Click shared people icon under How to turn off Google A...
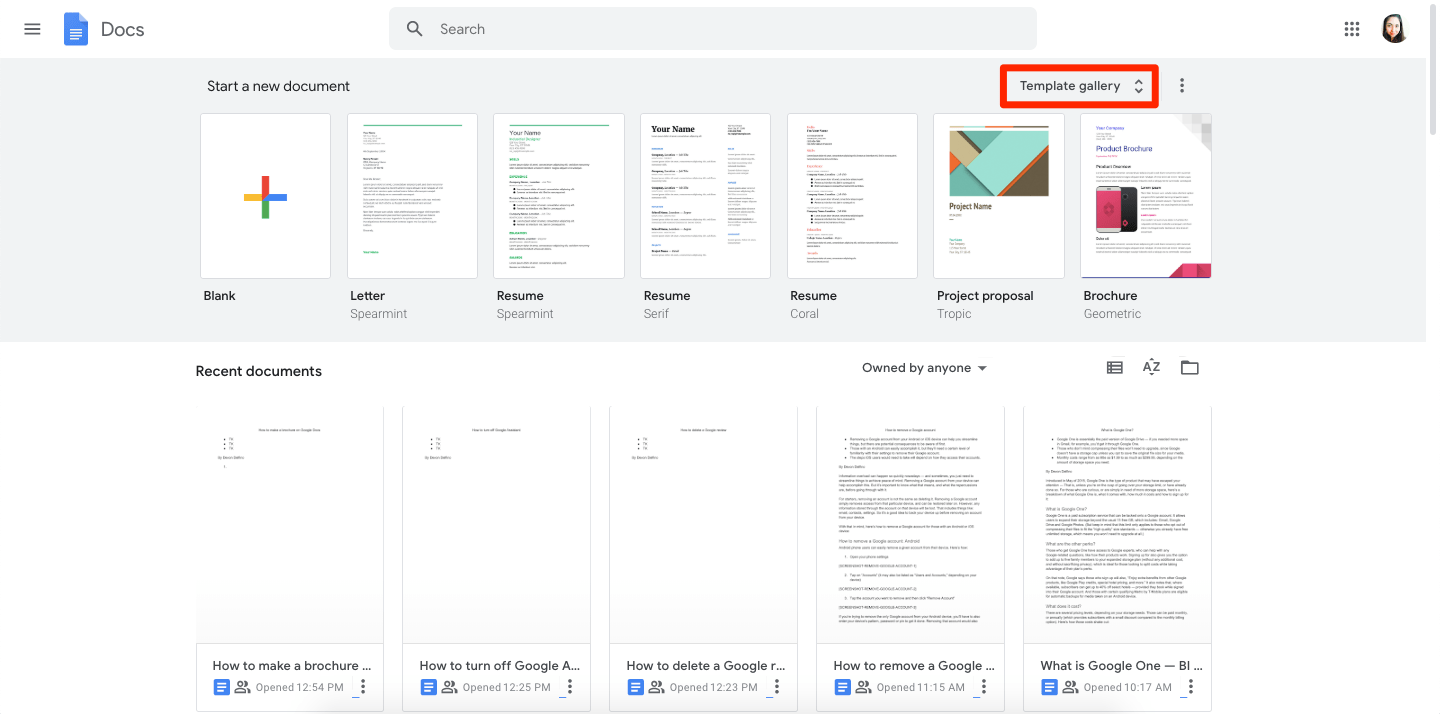Image resolution: width=1440 pixels, height=714 pixels. pyautogui.click(x=449, y=687)
